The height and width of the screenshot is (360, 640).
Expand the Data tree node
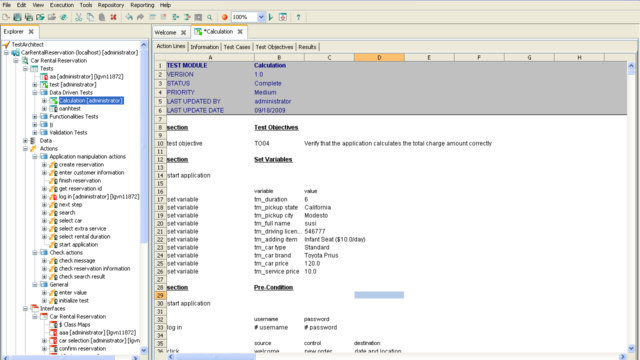coord(25,140)
